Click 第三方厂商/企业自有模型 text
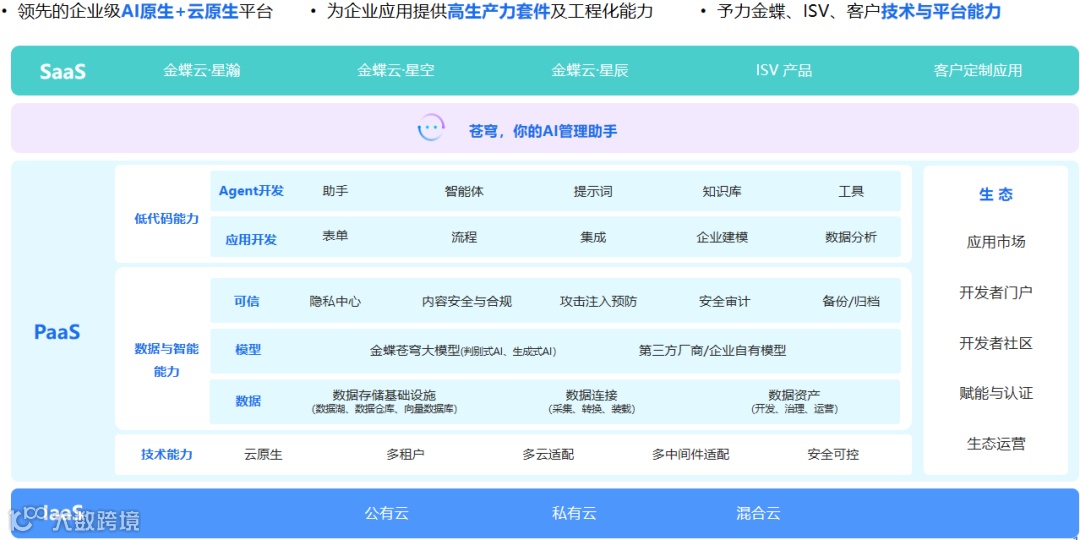The height and width of the screenshot is (540, 1080). 712,351
